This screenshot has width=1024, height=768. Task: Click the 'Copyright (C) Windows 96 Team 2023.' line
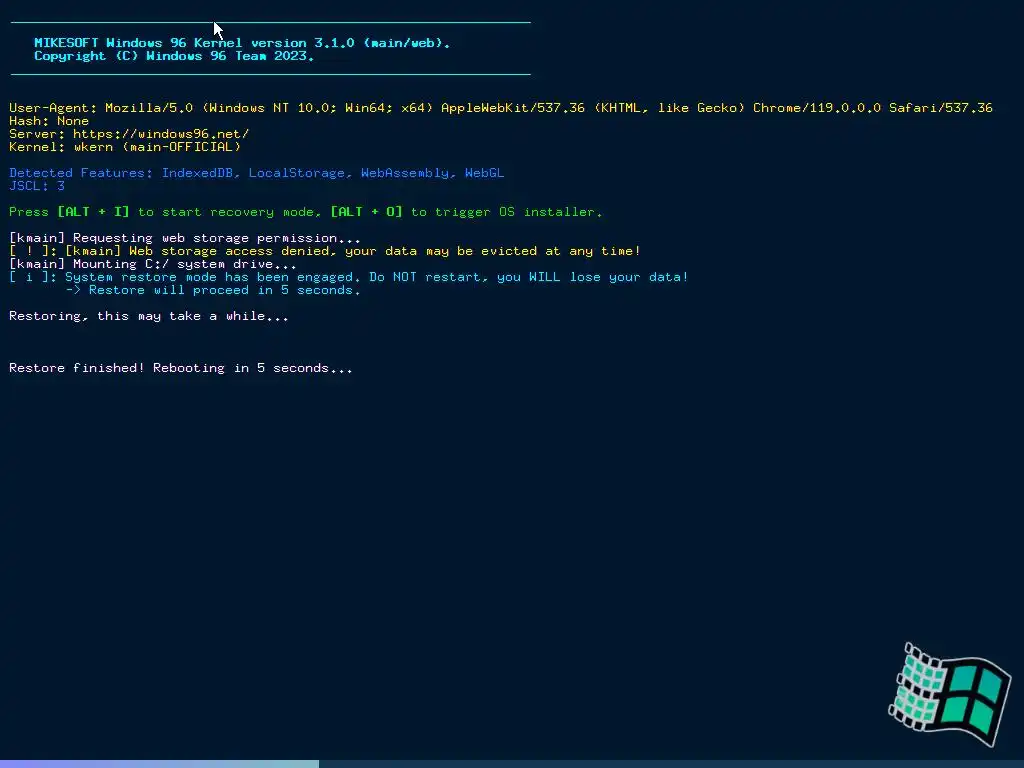(174, 56)
